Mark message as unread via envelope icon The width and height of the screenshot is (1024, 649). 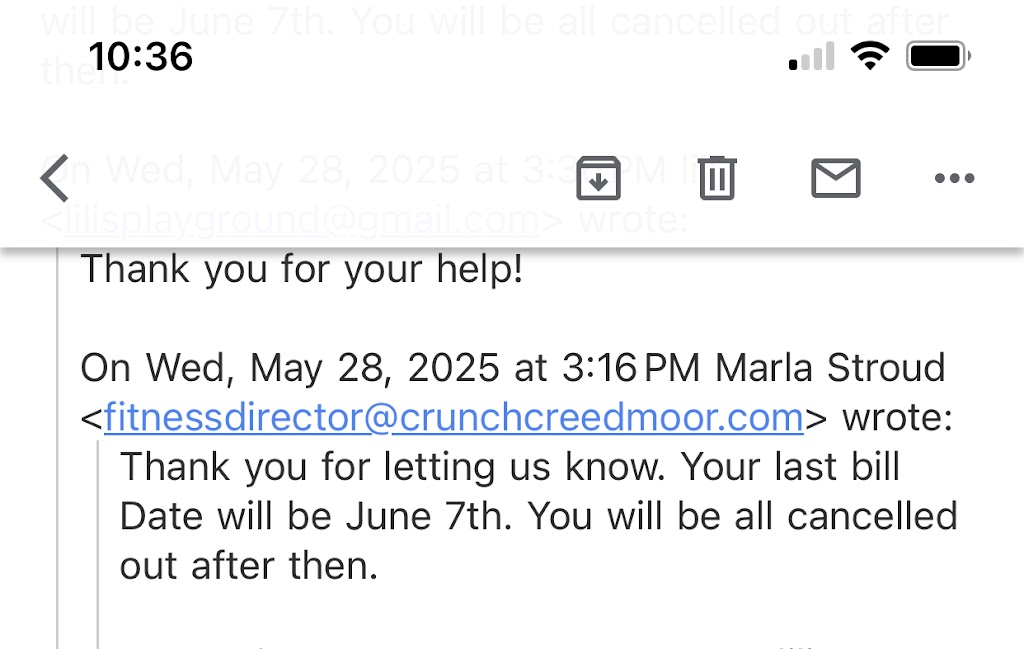coord(835,178)
